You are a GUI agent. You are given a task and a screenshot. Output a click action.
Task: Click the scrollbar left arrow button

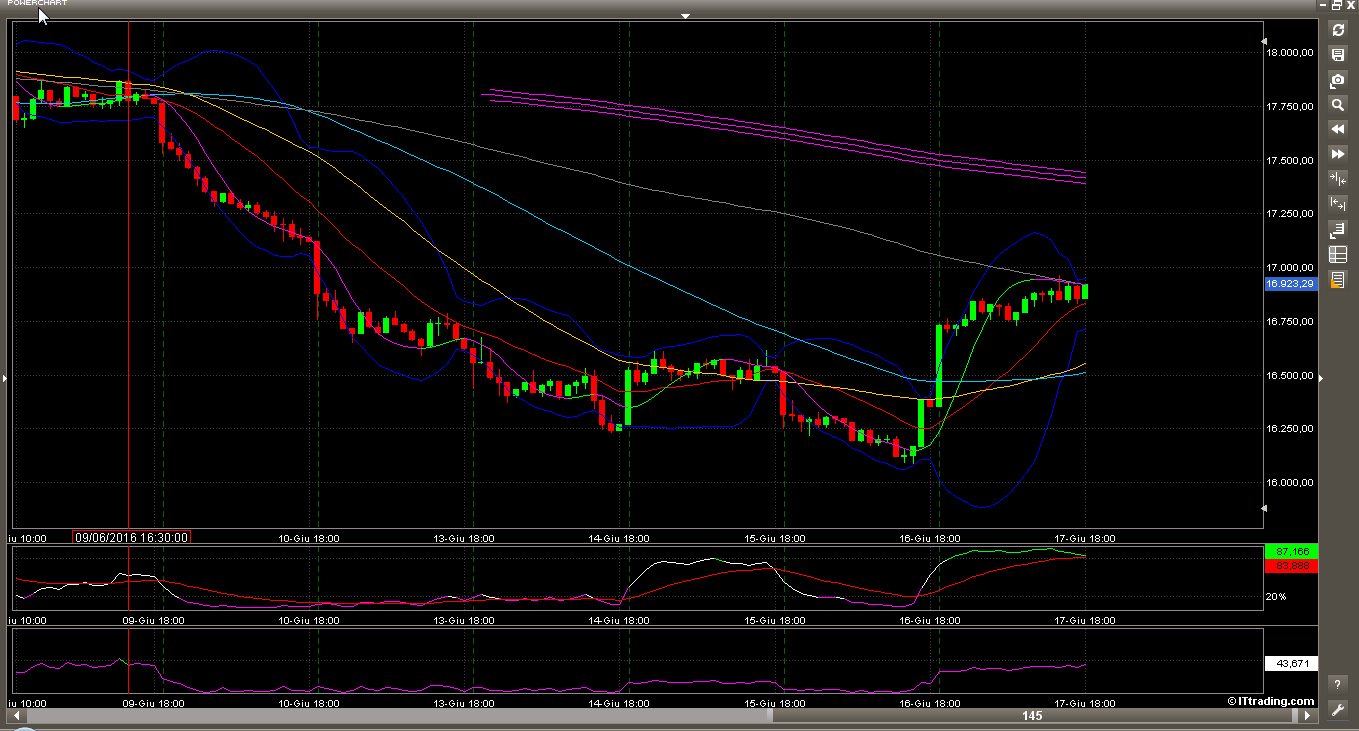click(16, 716)
